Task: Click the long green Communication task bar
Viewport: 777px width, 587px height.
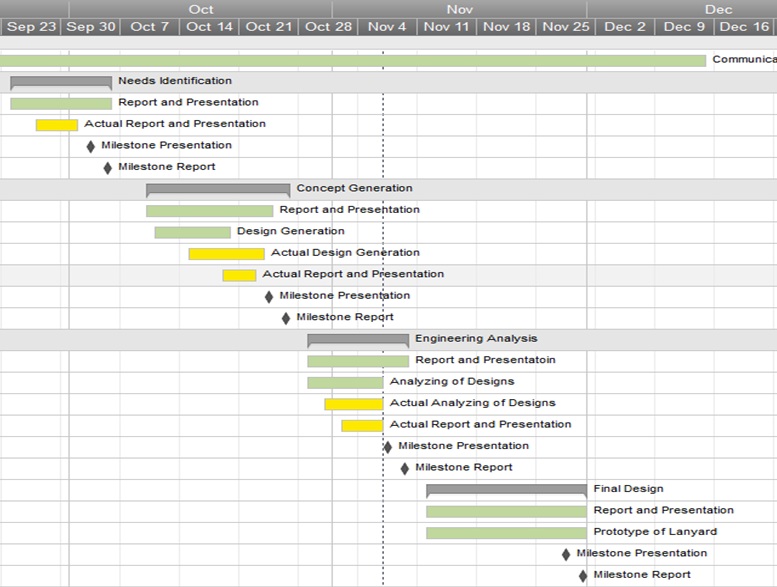Action: (350, 61)
